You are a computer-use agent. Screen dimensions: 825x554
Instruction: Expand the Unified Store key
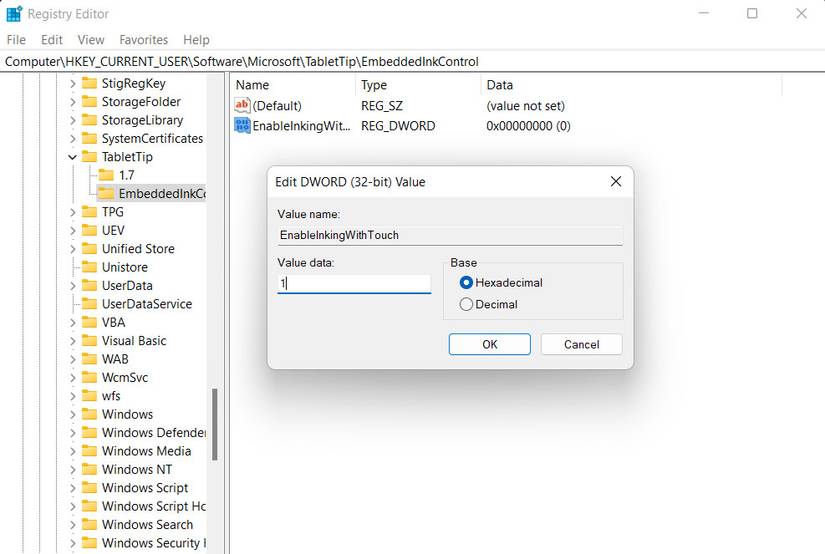click(x=73, y=249)
